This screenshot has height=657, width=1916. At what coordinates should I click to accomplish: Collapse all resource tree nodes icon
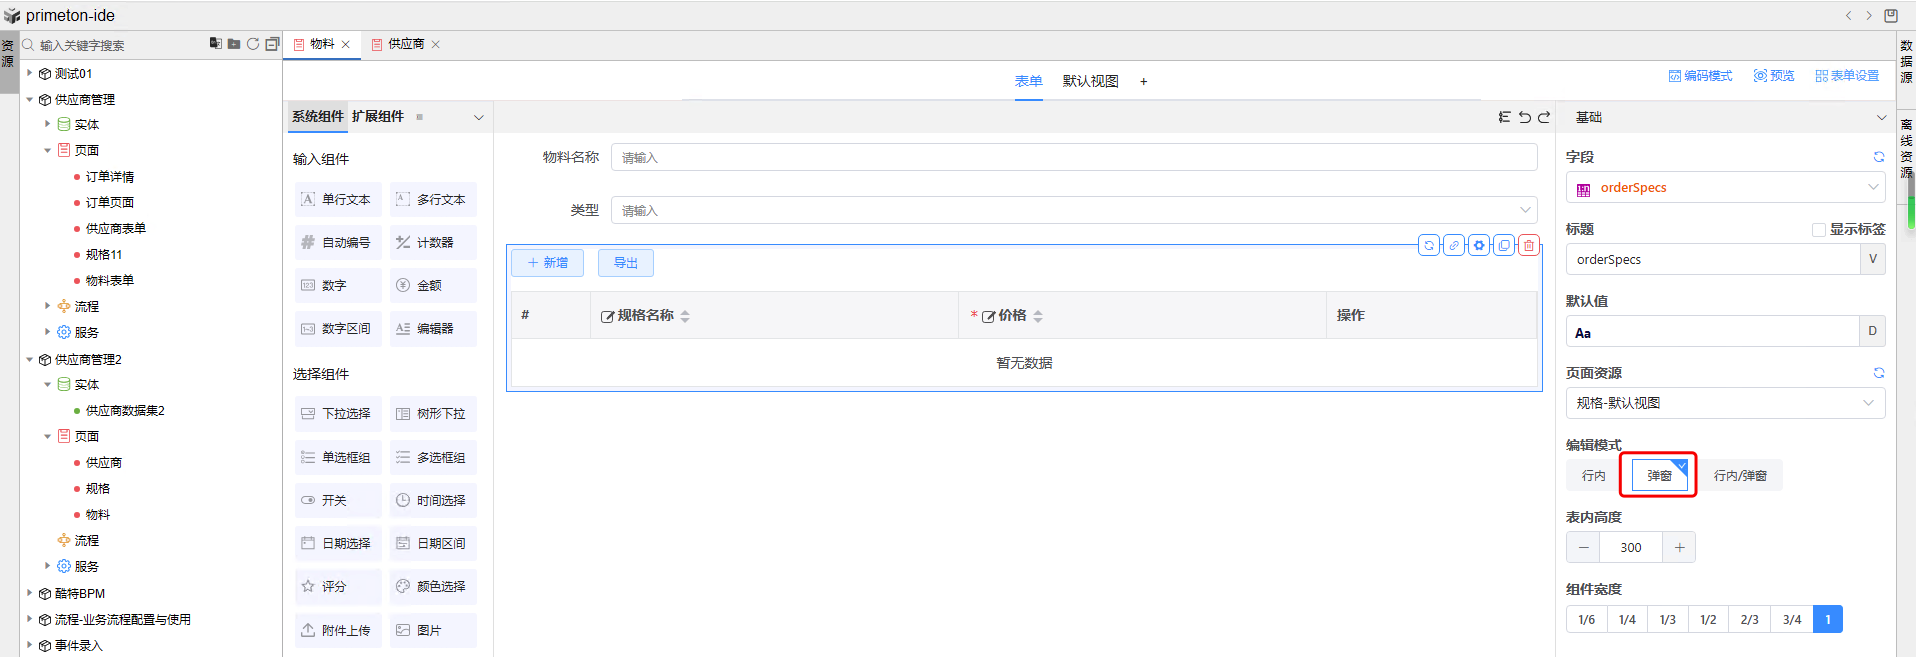coord(272,44)
